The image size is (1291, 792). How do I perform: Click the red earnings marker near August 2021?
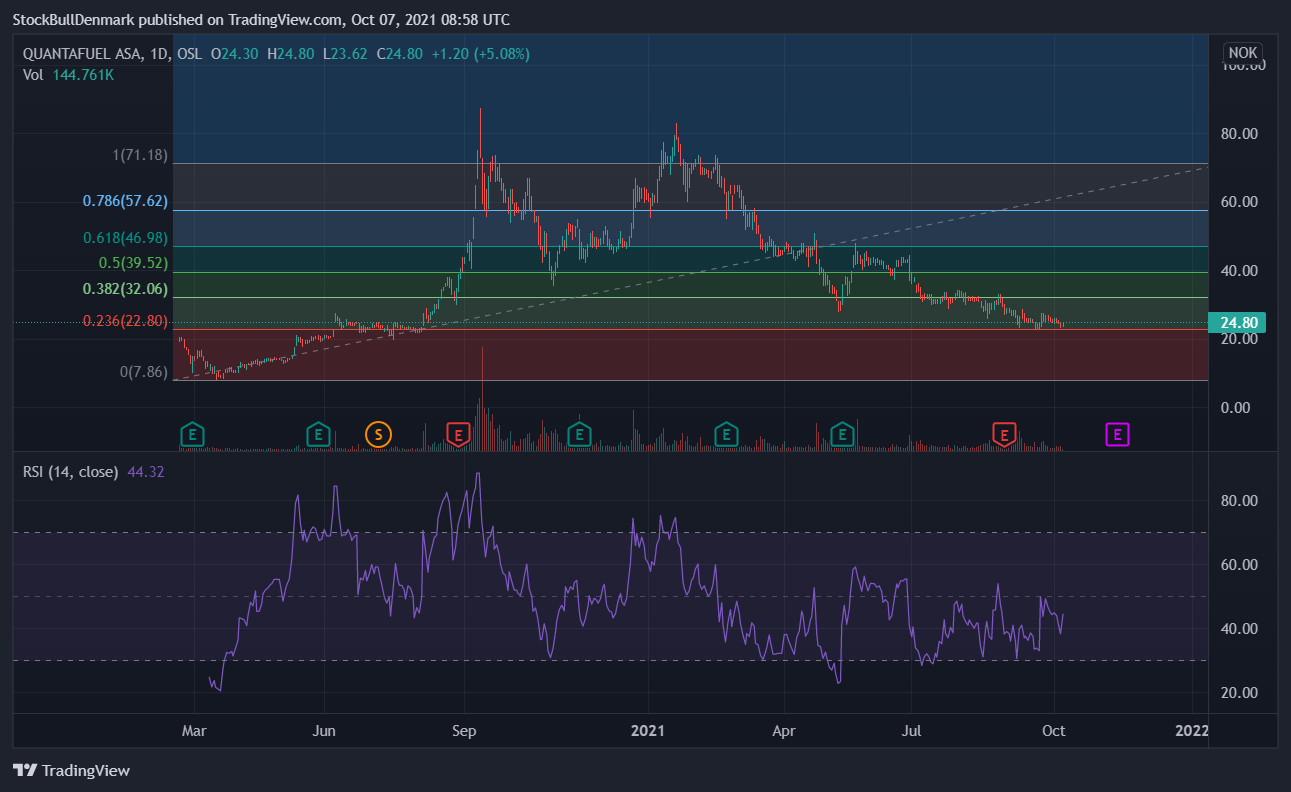pyautogui.click(x=1004, y=434)
